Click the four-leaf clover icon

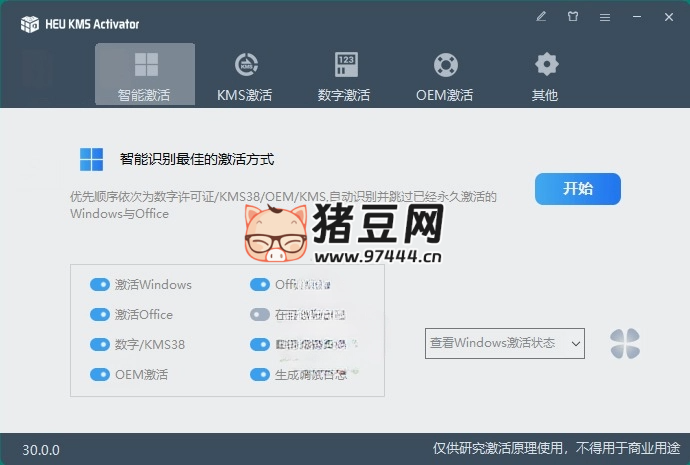[625, 344]
